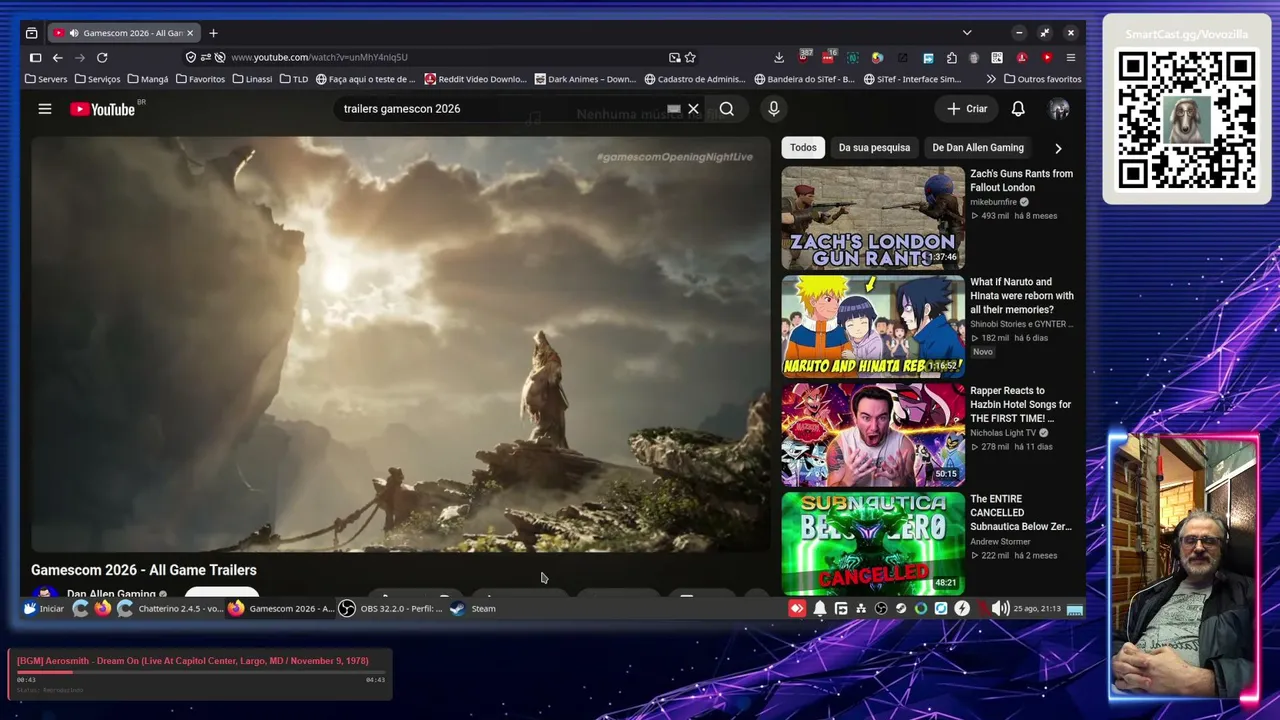The width and height of the screenshot is (1280, 720).
Task: Click the "Gamescom 2026 - All Game Trailers" title
Action: (x=144, y=570)
